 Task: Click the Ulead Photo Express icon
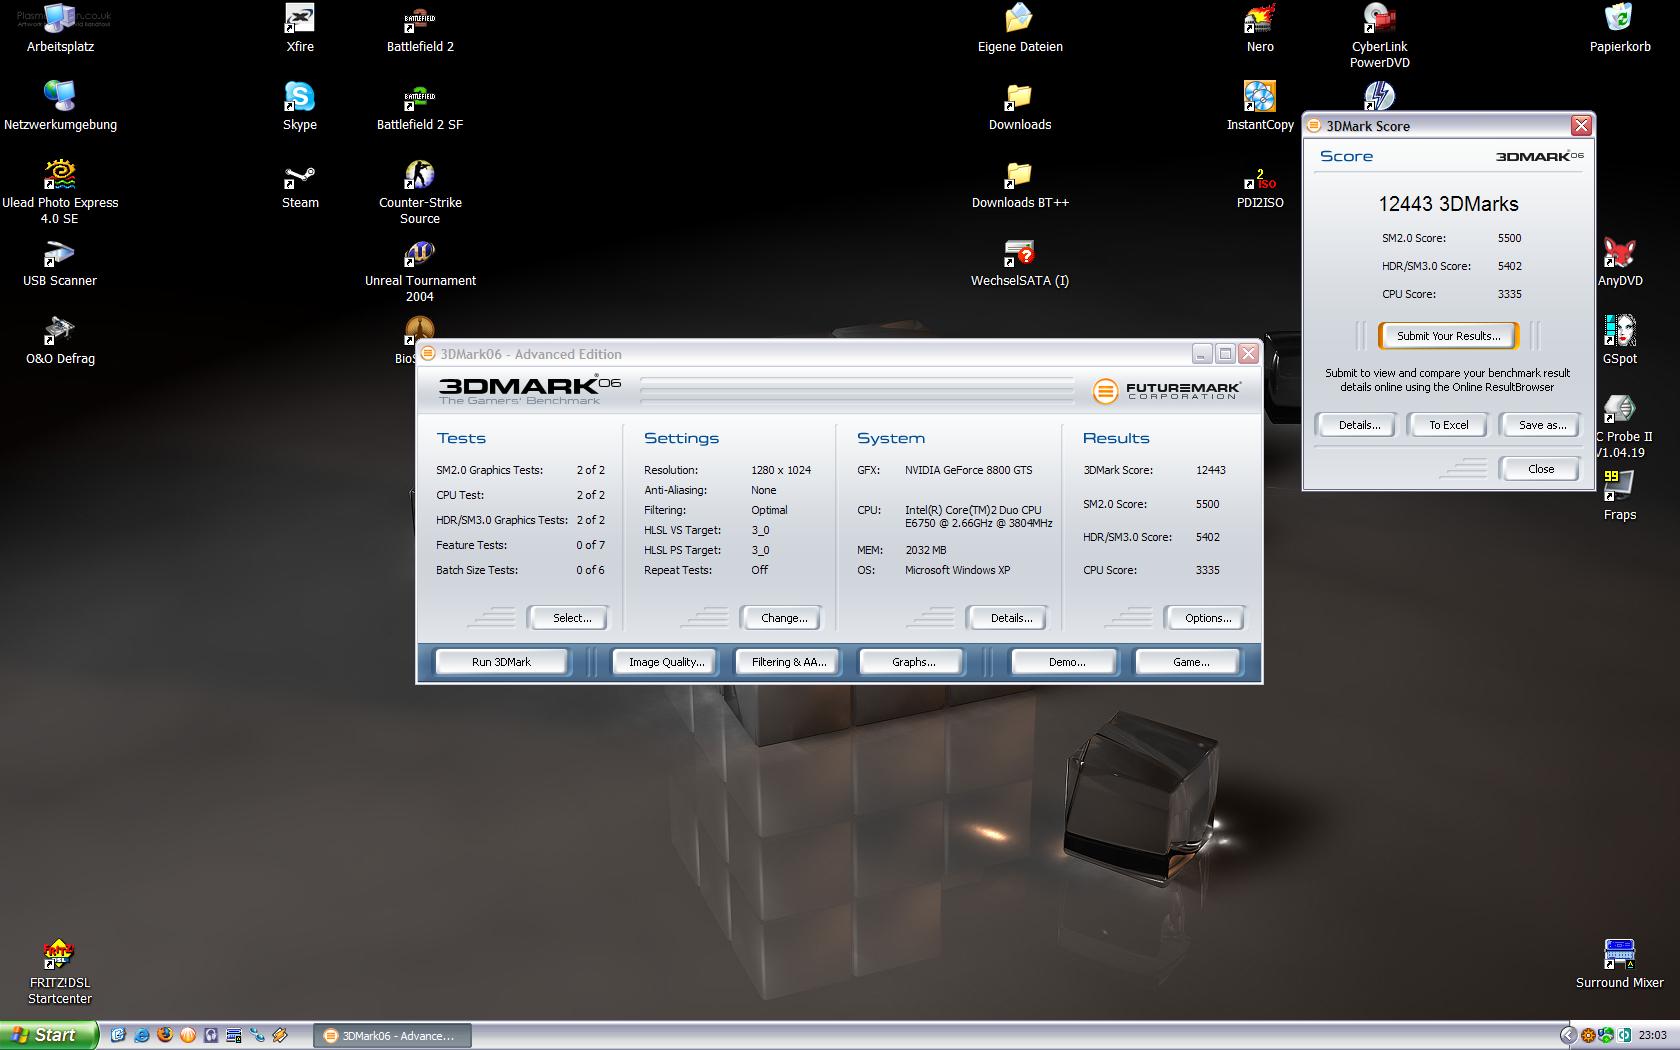[60, 192]
